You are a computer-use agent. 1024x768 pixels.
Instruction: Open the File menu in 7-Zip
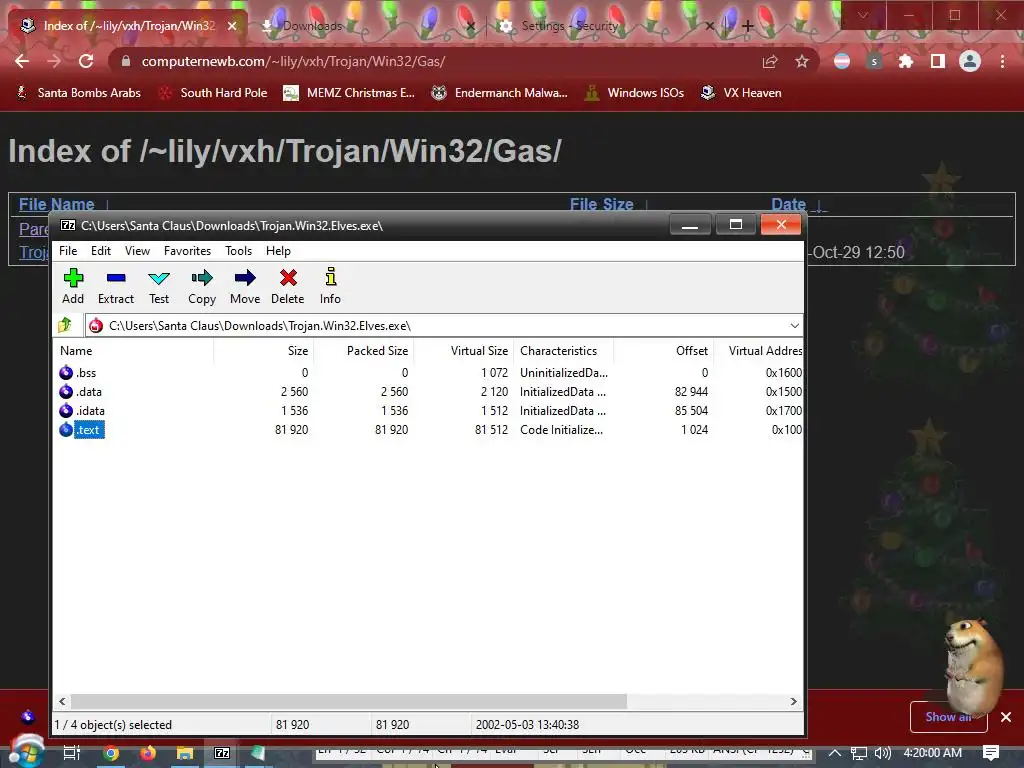click(x=68, y=251)
